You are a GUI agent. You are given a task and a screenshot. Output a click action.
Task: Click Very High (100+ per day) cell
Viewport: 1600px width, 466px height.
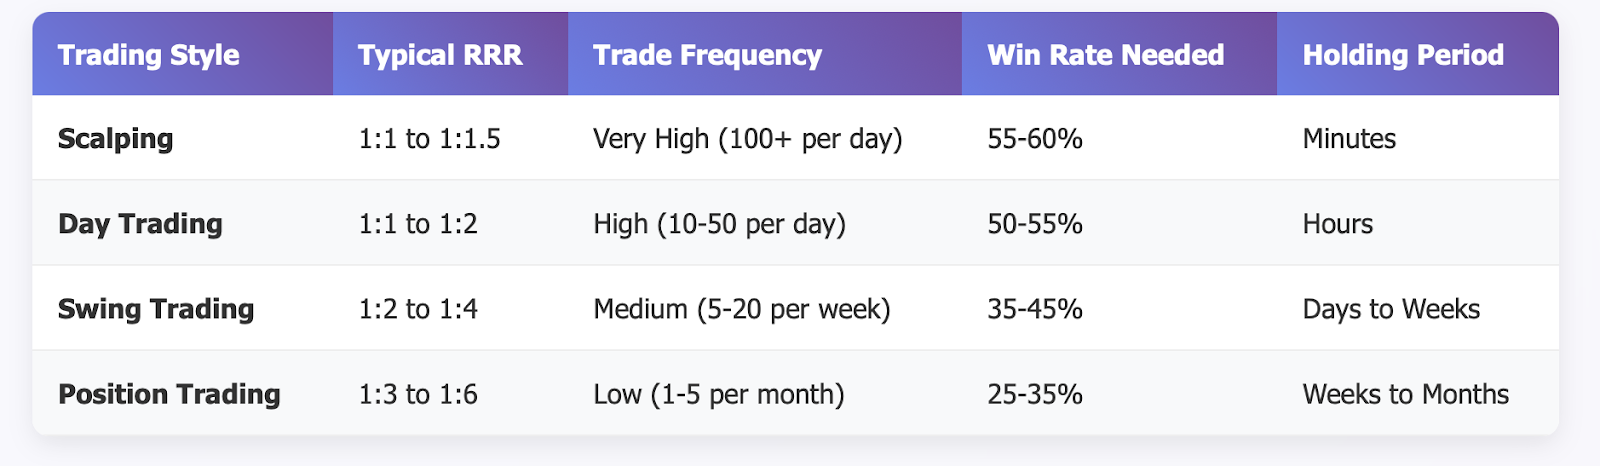coord(747,138)
